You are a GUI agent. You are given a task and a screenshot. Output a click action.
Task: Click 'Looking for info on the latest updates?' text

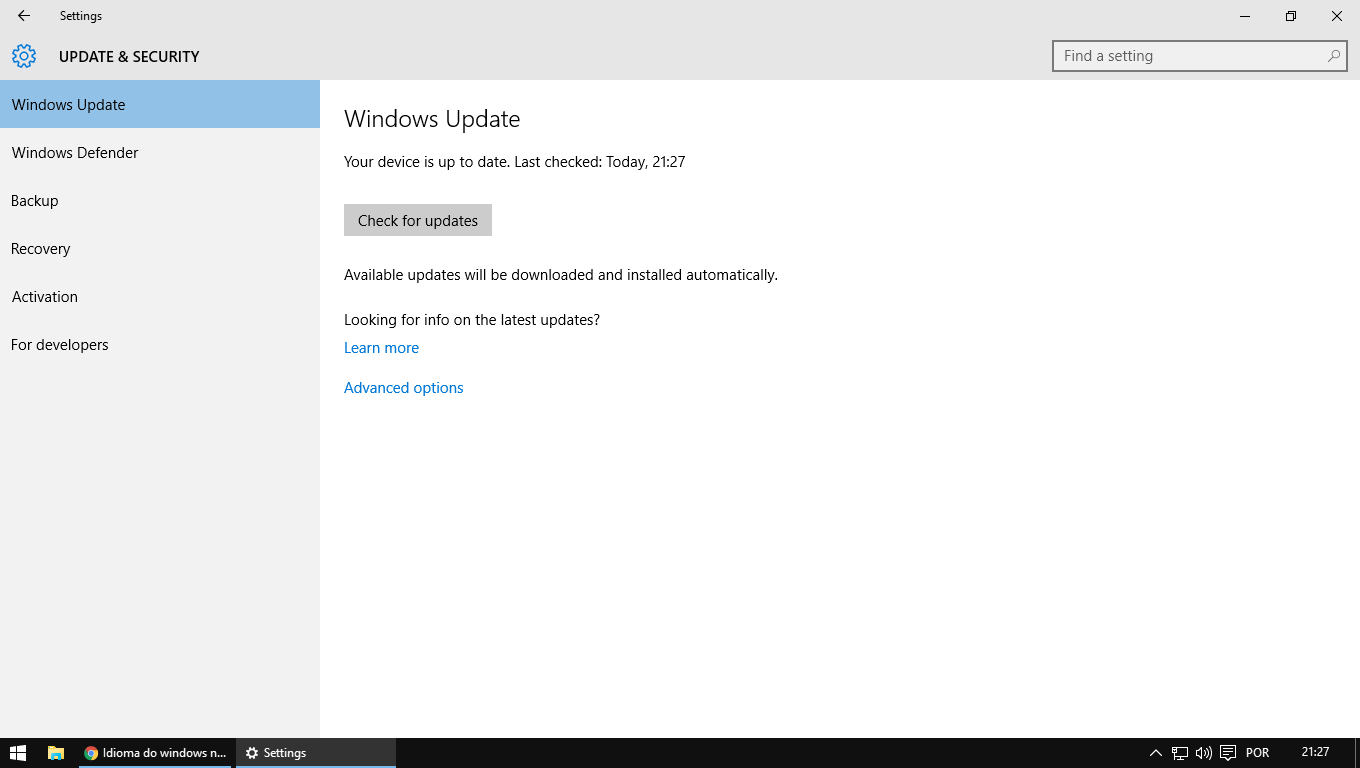click(x=472, y=320)
